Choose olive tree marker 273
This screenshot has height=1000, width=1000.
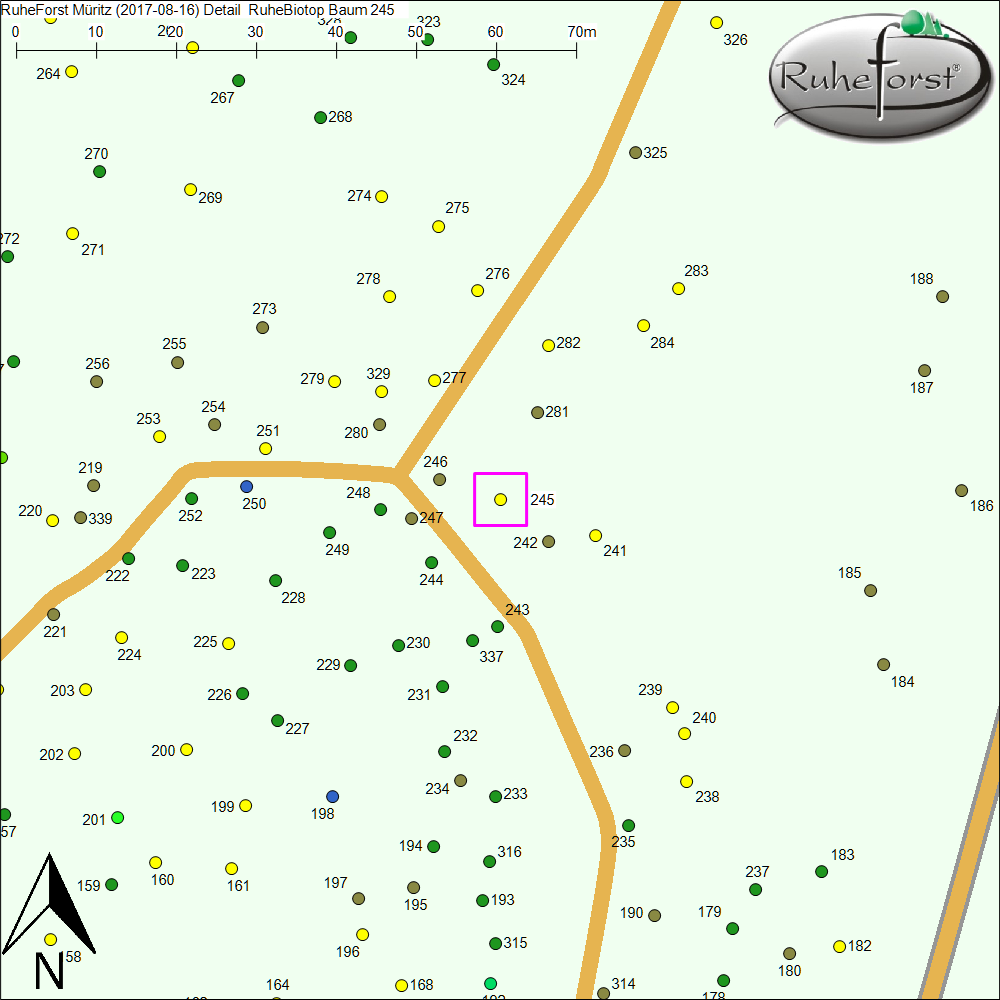(x=262, y=328)
